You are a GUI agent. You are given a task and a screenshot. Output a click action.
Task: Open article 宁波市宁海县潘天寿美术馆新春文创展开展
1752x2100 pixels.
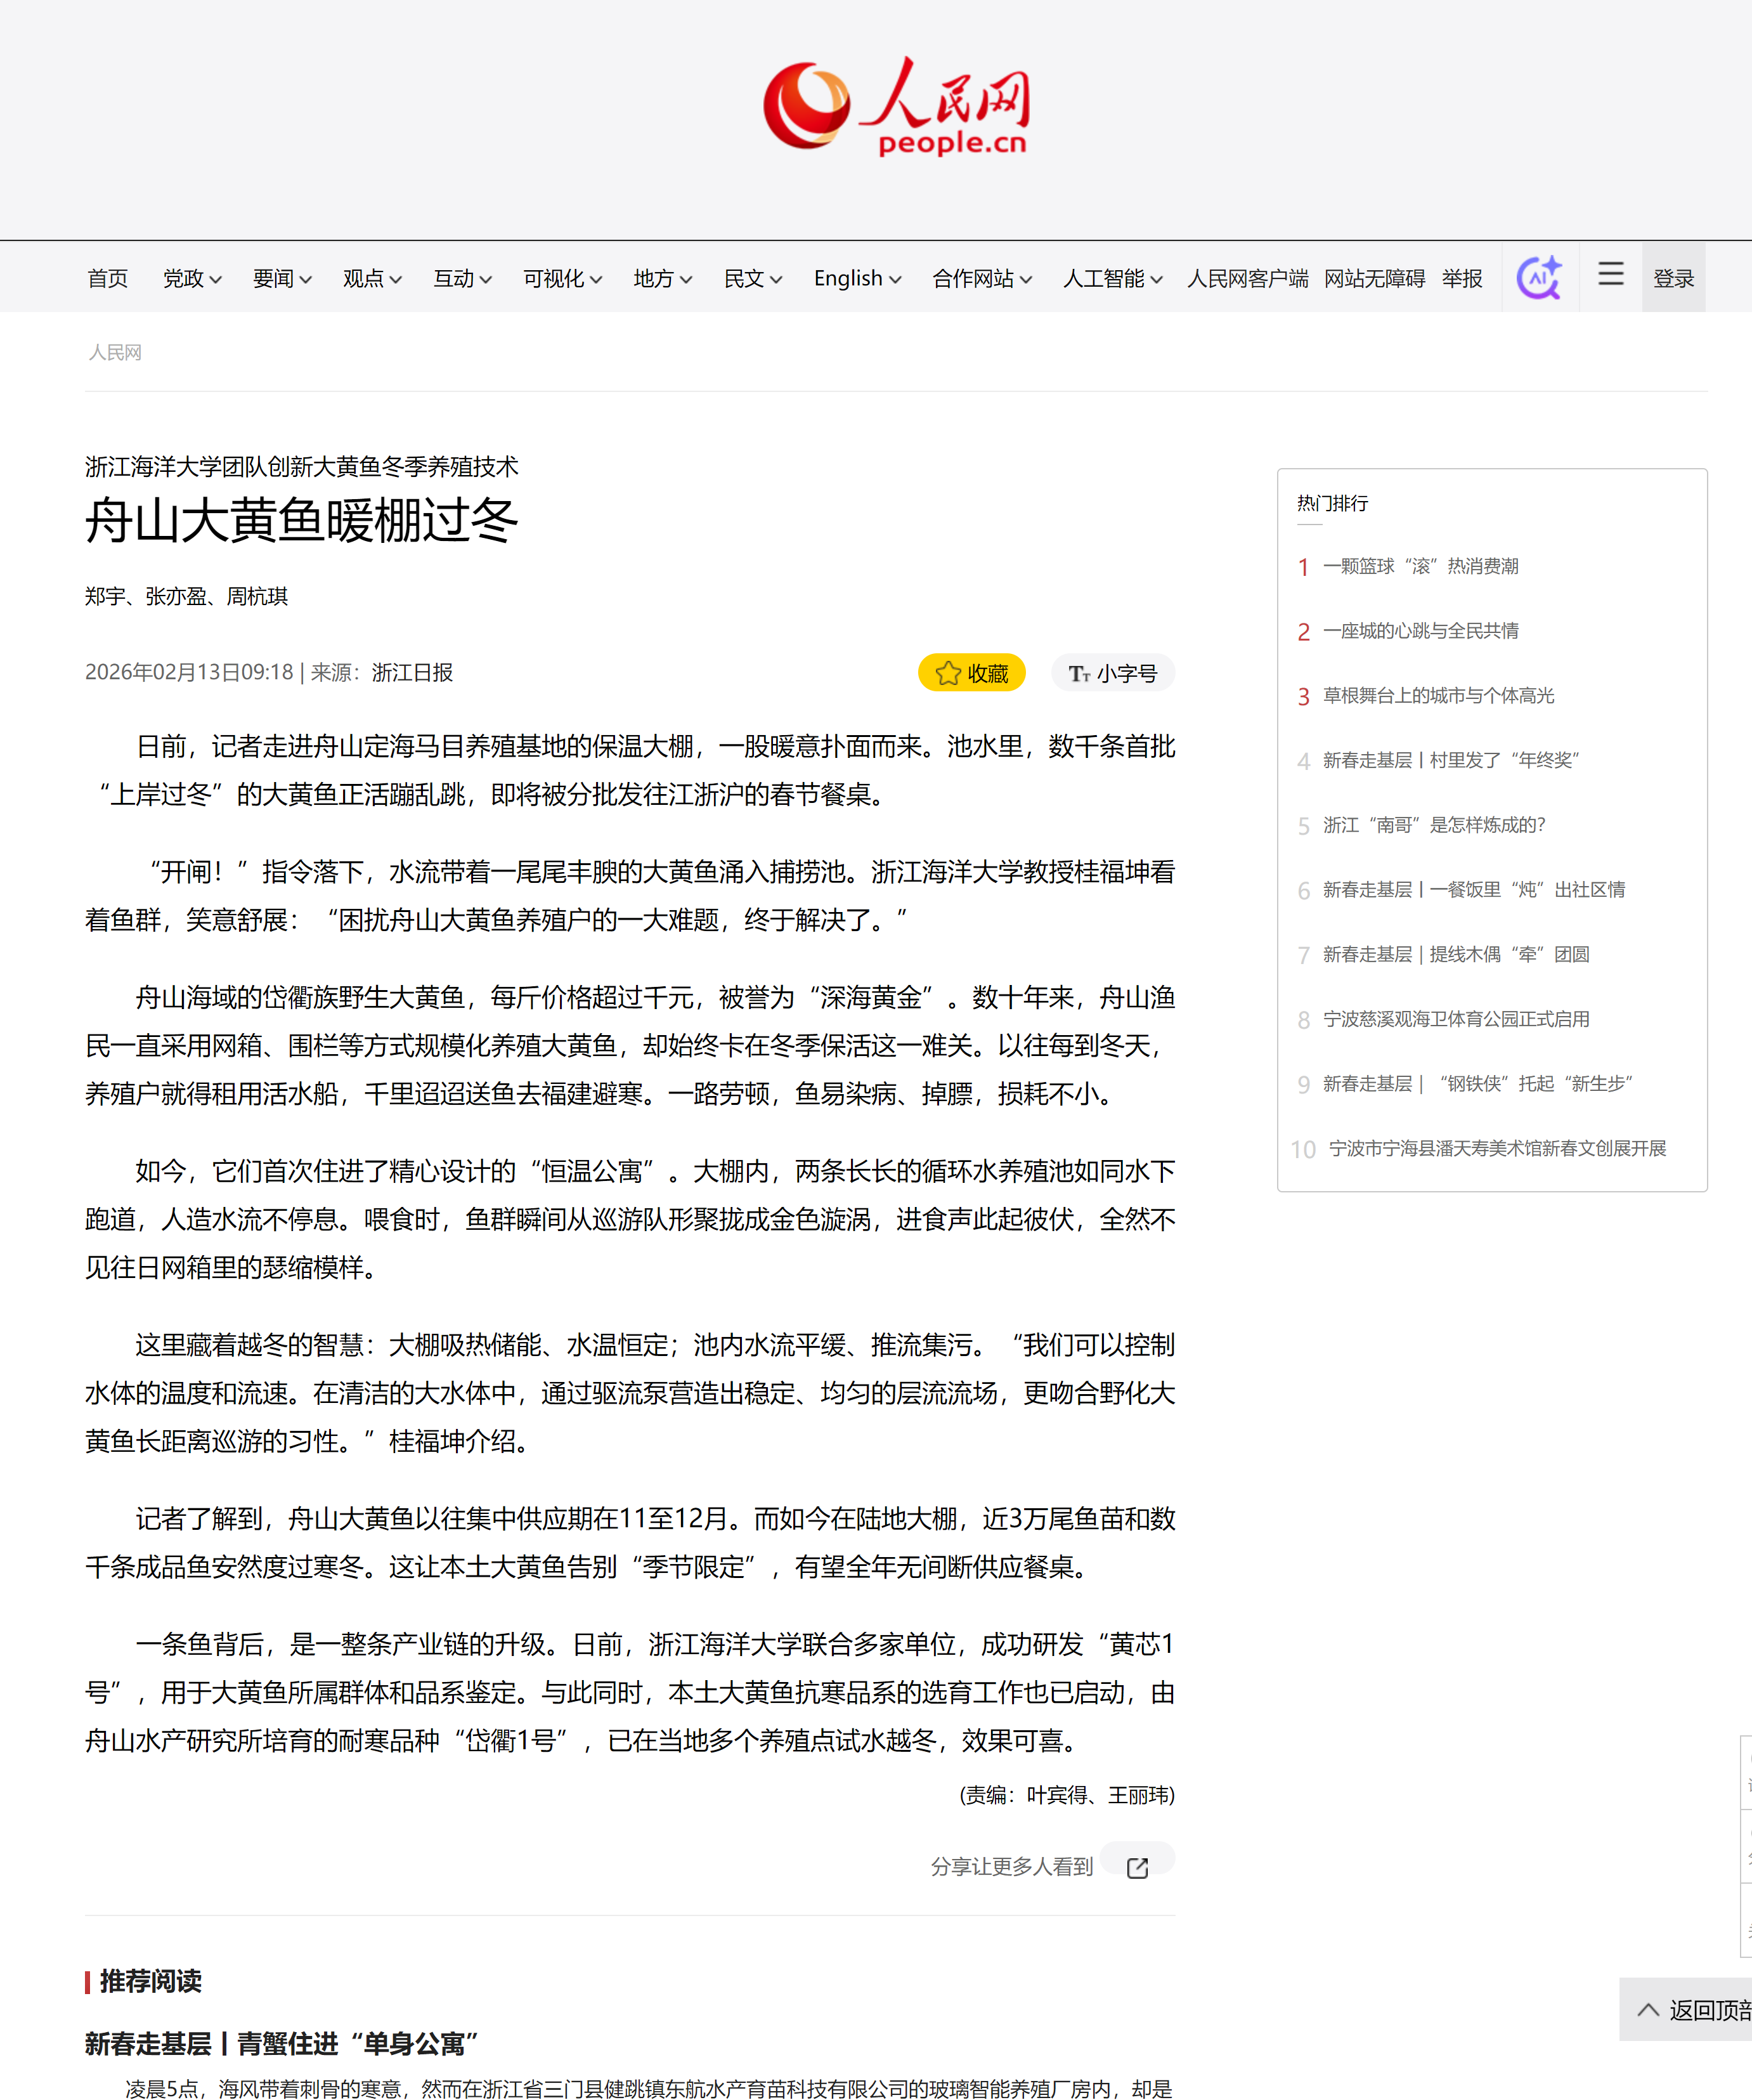tap(1497, 1148)
